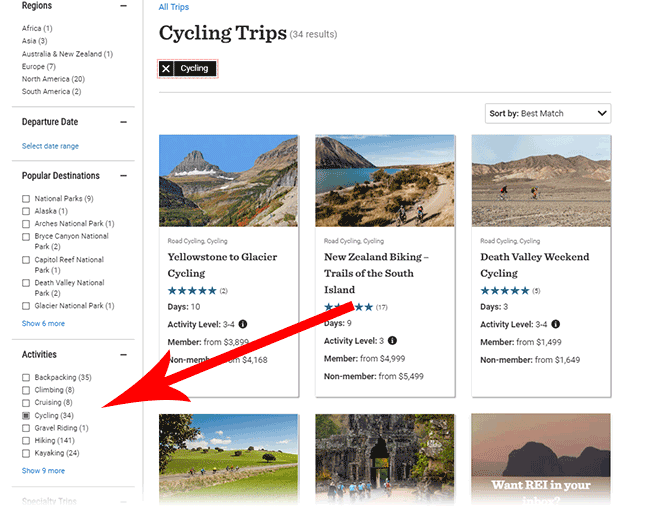This screenshot has height=512, width=650.
Task: Open the 17 reviews count for New Zealand Biking
Action: pos(381,307)
